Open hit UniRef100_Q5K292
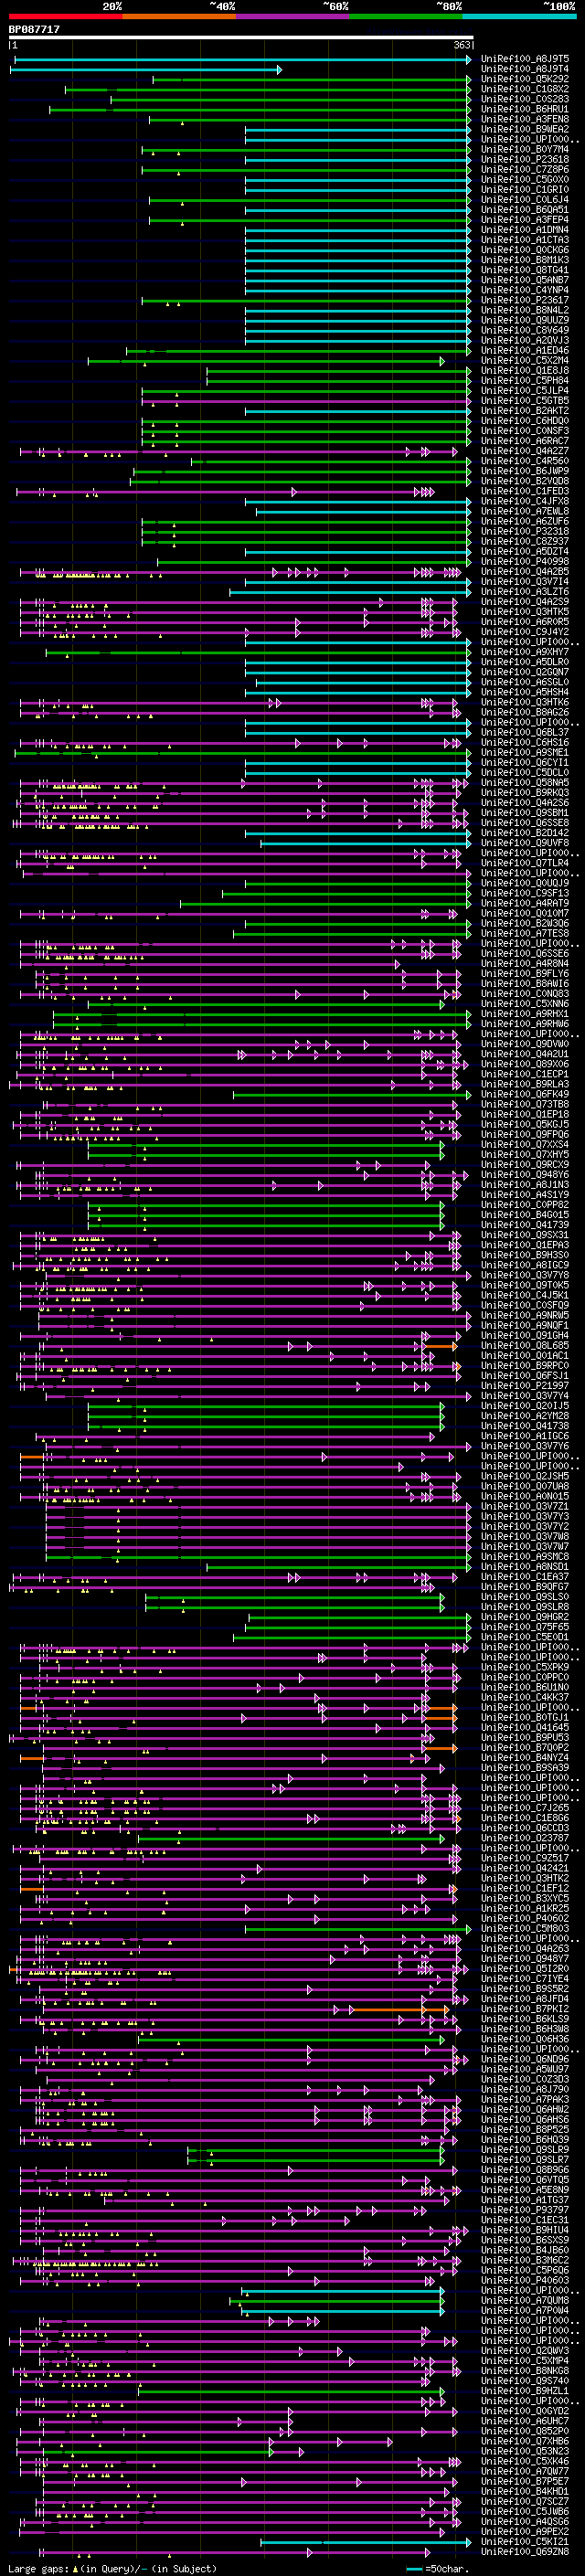 click(525, 79)
